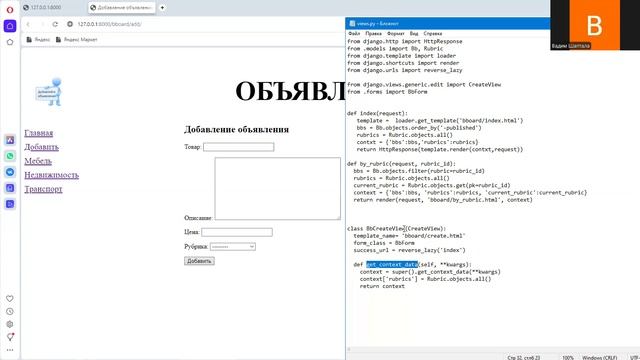Open the Яндекс bookmark
The image size is (640, 360).
coord(38,40)
